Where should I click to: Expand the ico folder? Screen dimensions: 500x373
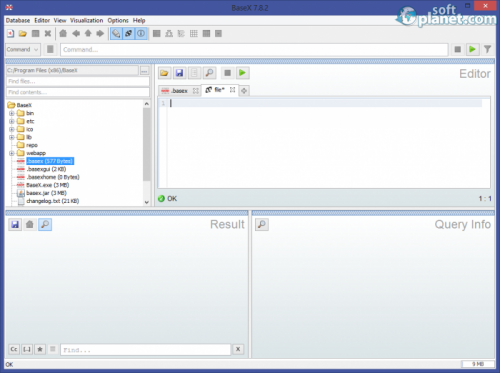tap(12, 129)
